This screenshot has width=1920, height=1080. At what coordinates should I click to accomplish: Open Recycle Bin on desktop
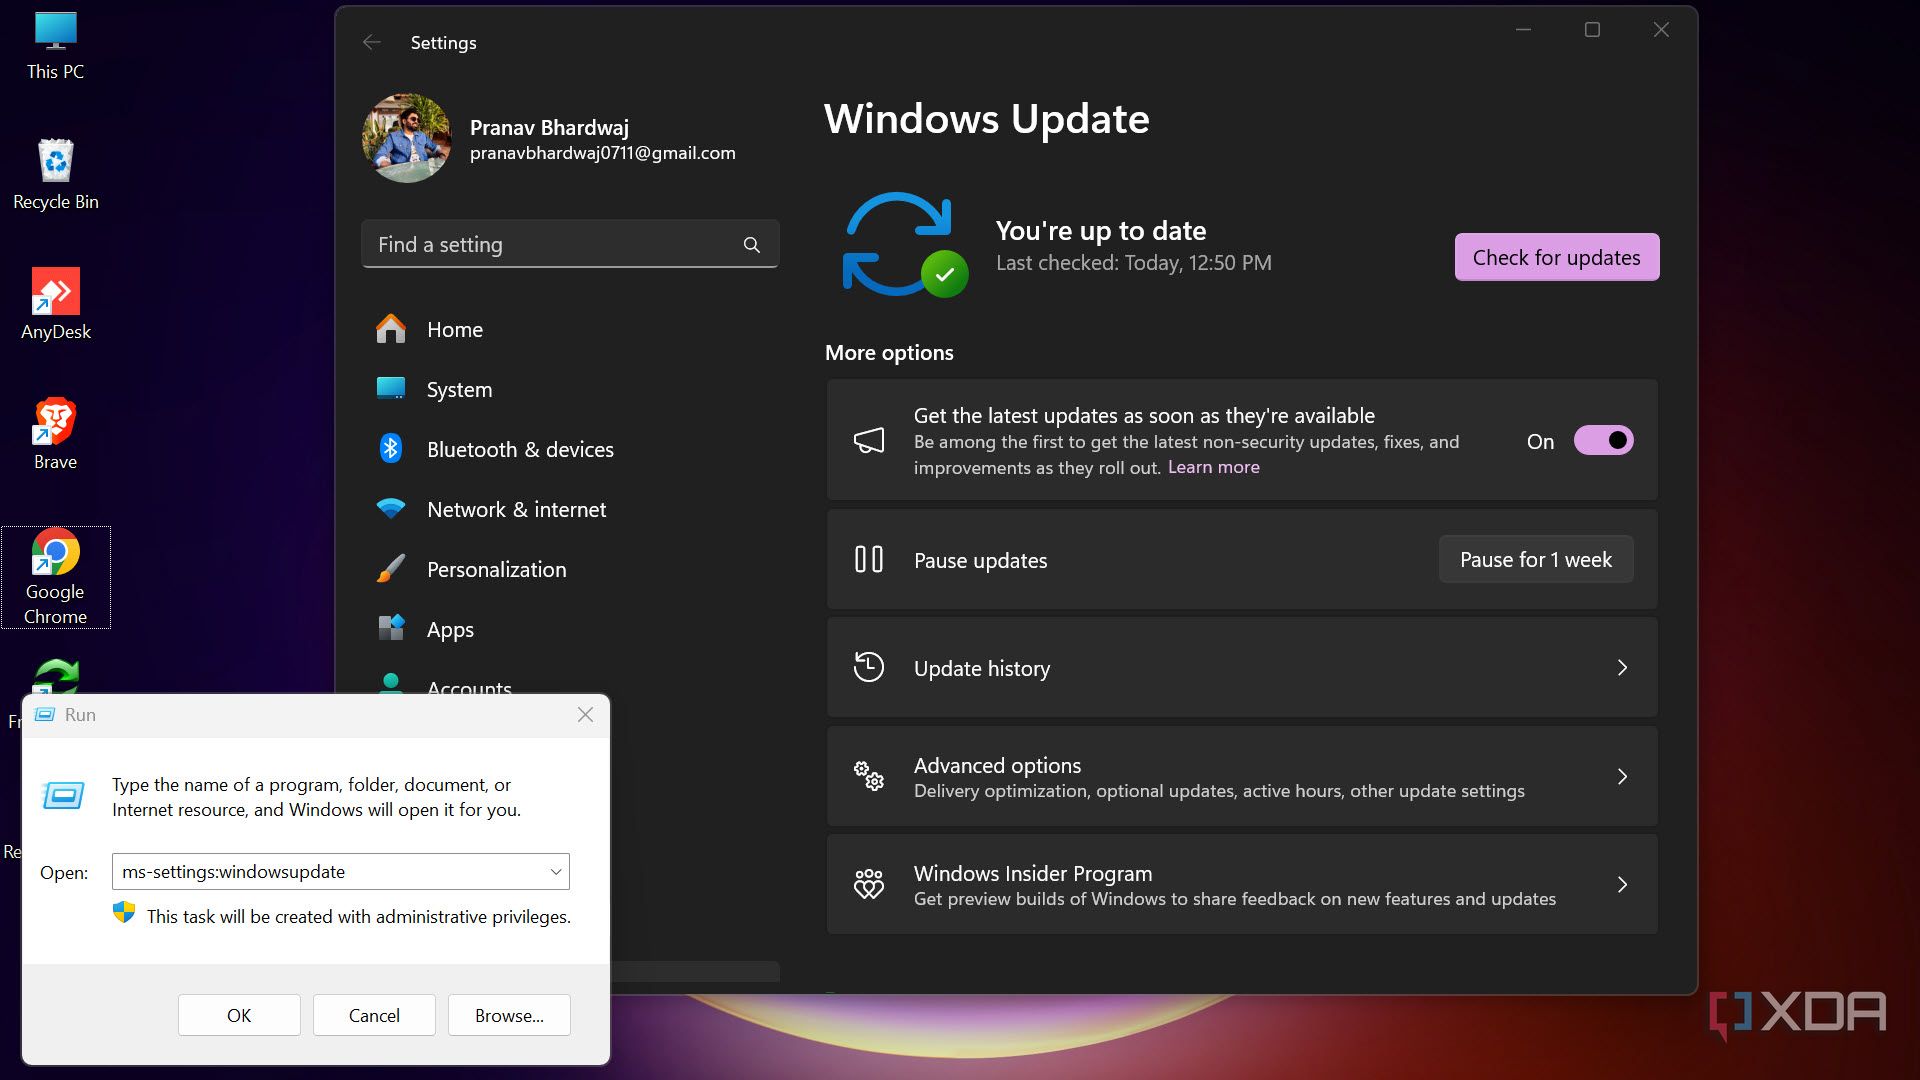[55, 175]
